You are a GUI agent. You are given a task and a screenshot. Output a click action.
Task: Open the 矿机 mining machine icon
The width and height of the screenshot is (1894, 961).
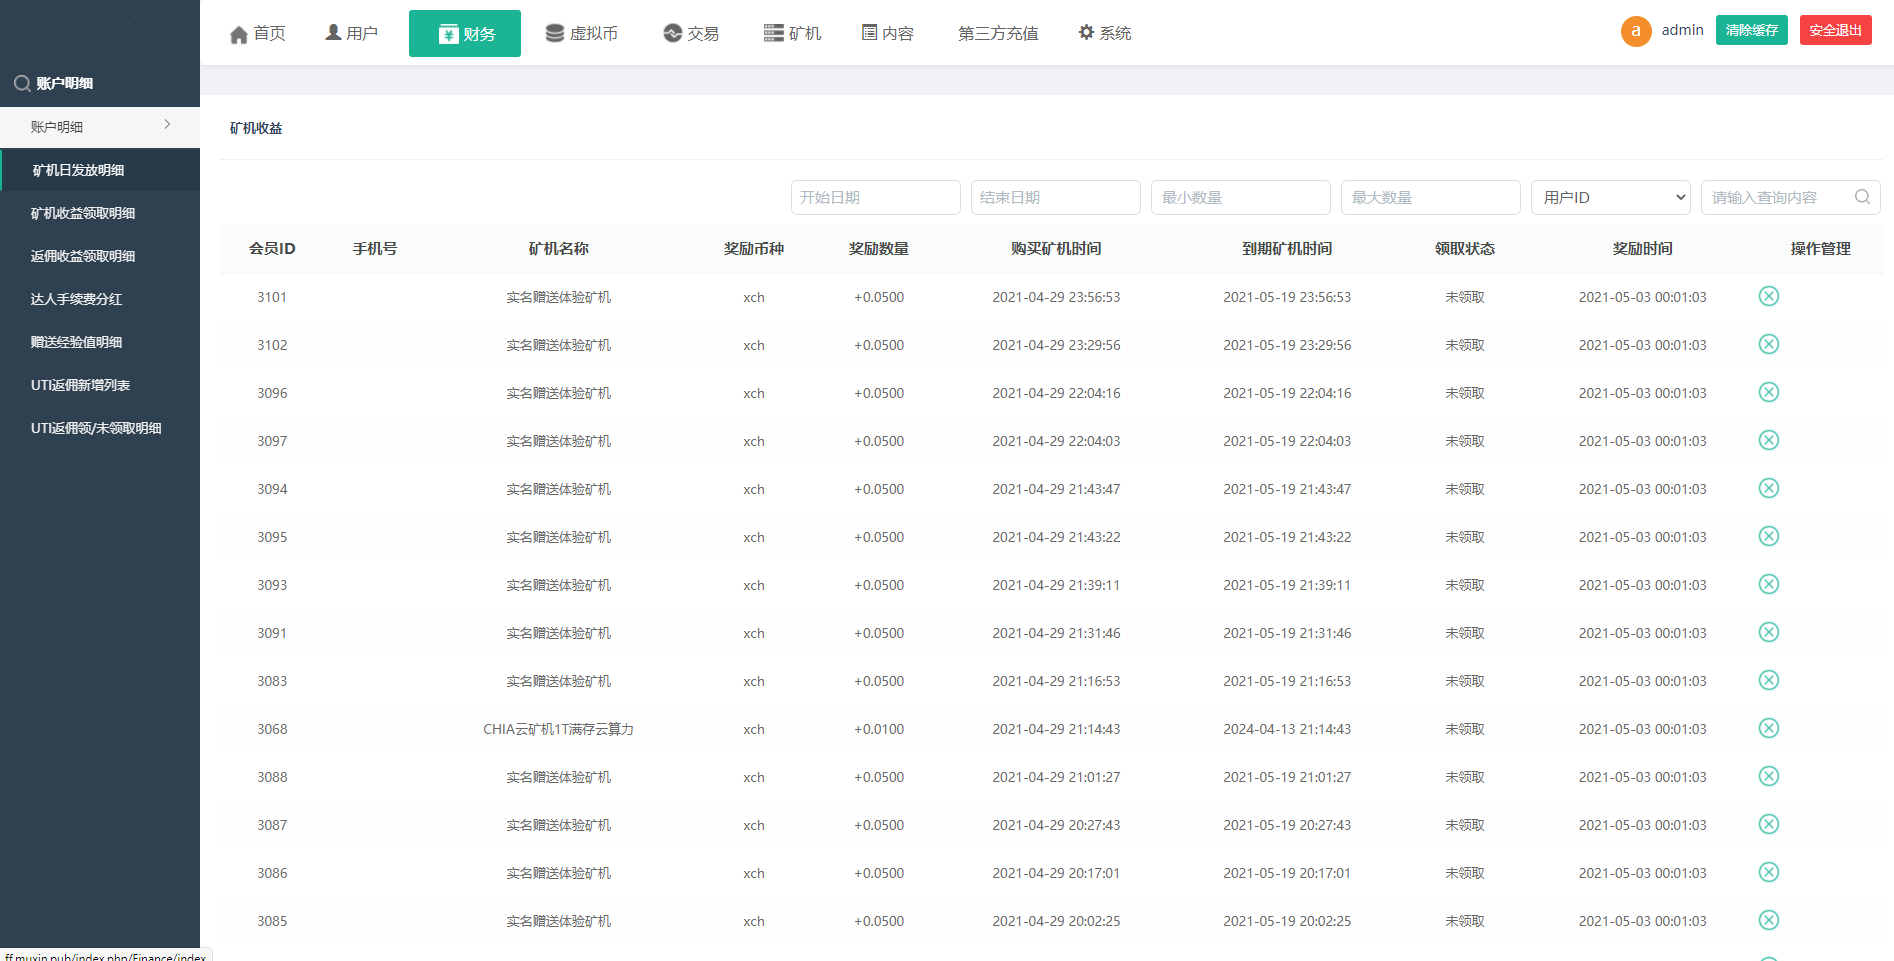point(771,33)
